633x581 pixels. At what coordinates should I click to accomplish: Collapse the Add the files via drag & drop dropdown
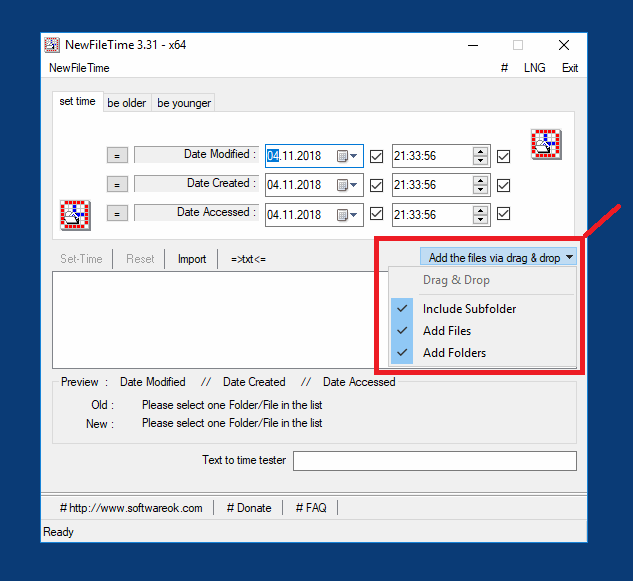pyautogui.click(x=498, y=257)
